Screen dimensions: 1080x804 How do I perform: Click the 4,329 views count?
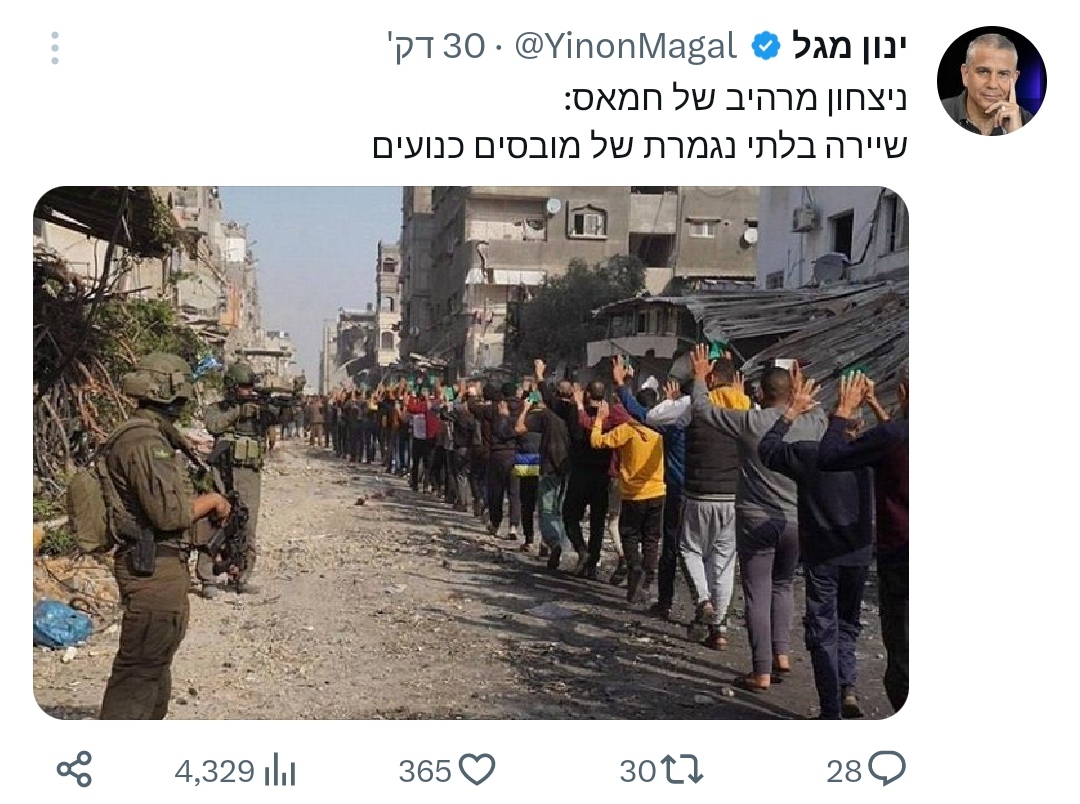[x=215, y=771]
